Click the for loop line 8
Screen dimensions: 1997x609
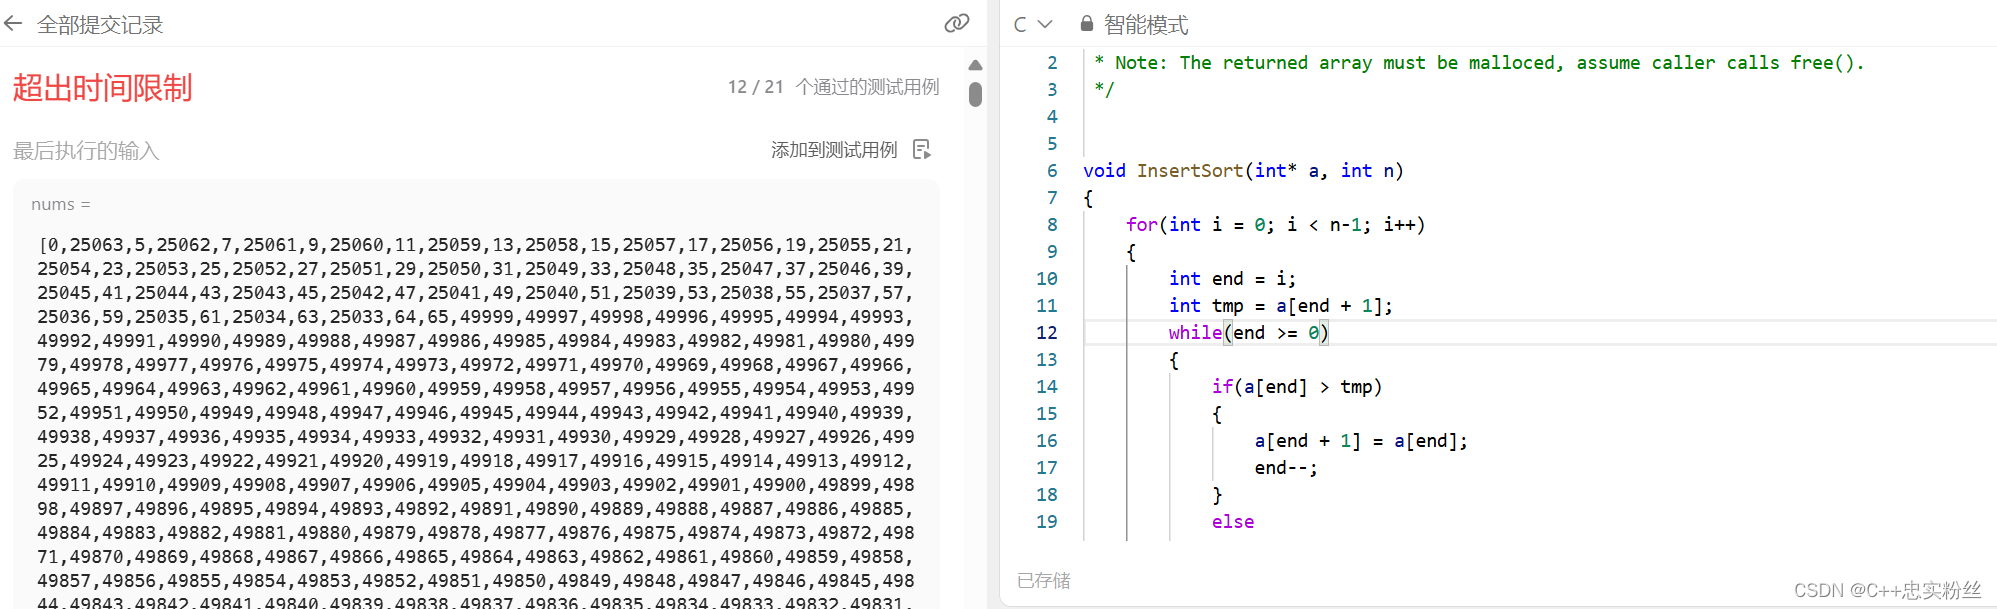1275,225
